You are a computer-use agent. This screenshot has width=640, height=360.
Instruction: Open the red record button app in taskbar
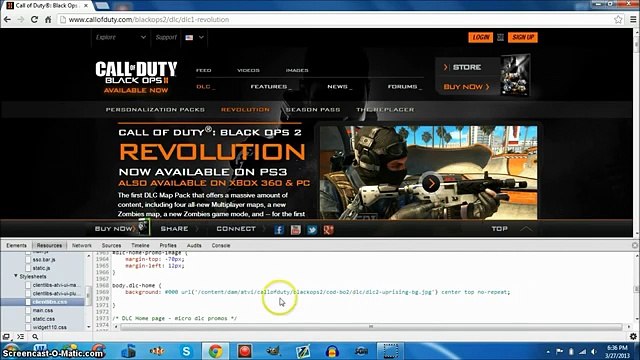tap(244, 351)
